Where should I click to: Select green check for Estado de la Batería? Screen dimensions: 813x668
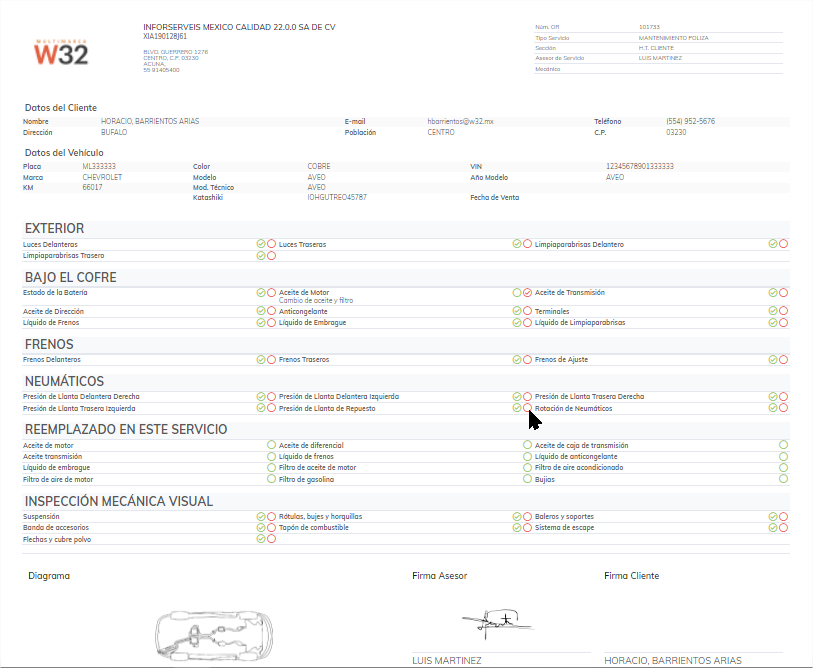click(x=261, y=293)
